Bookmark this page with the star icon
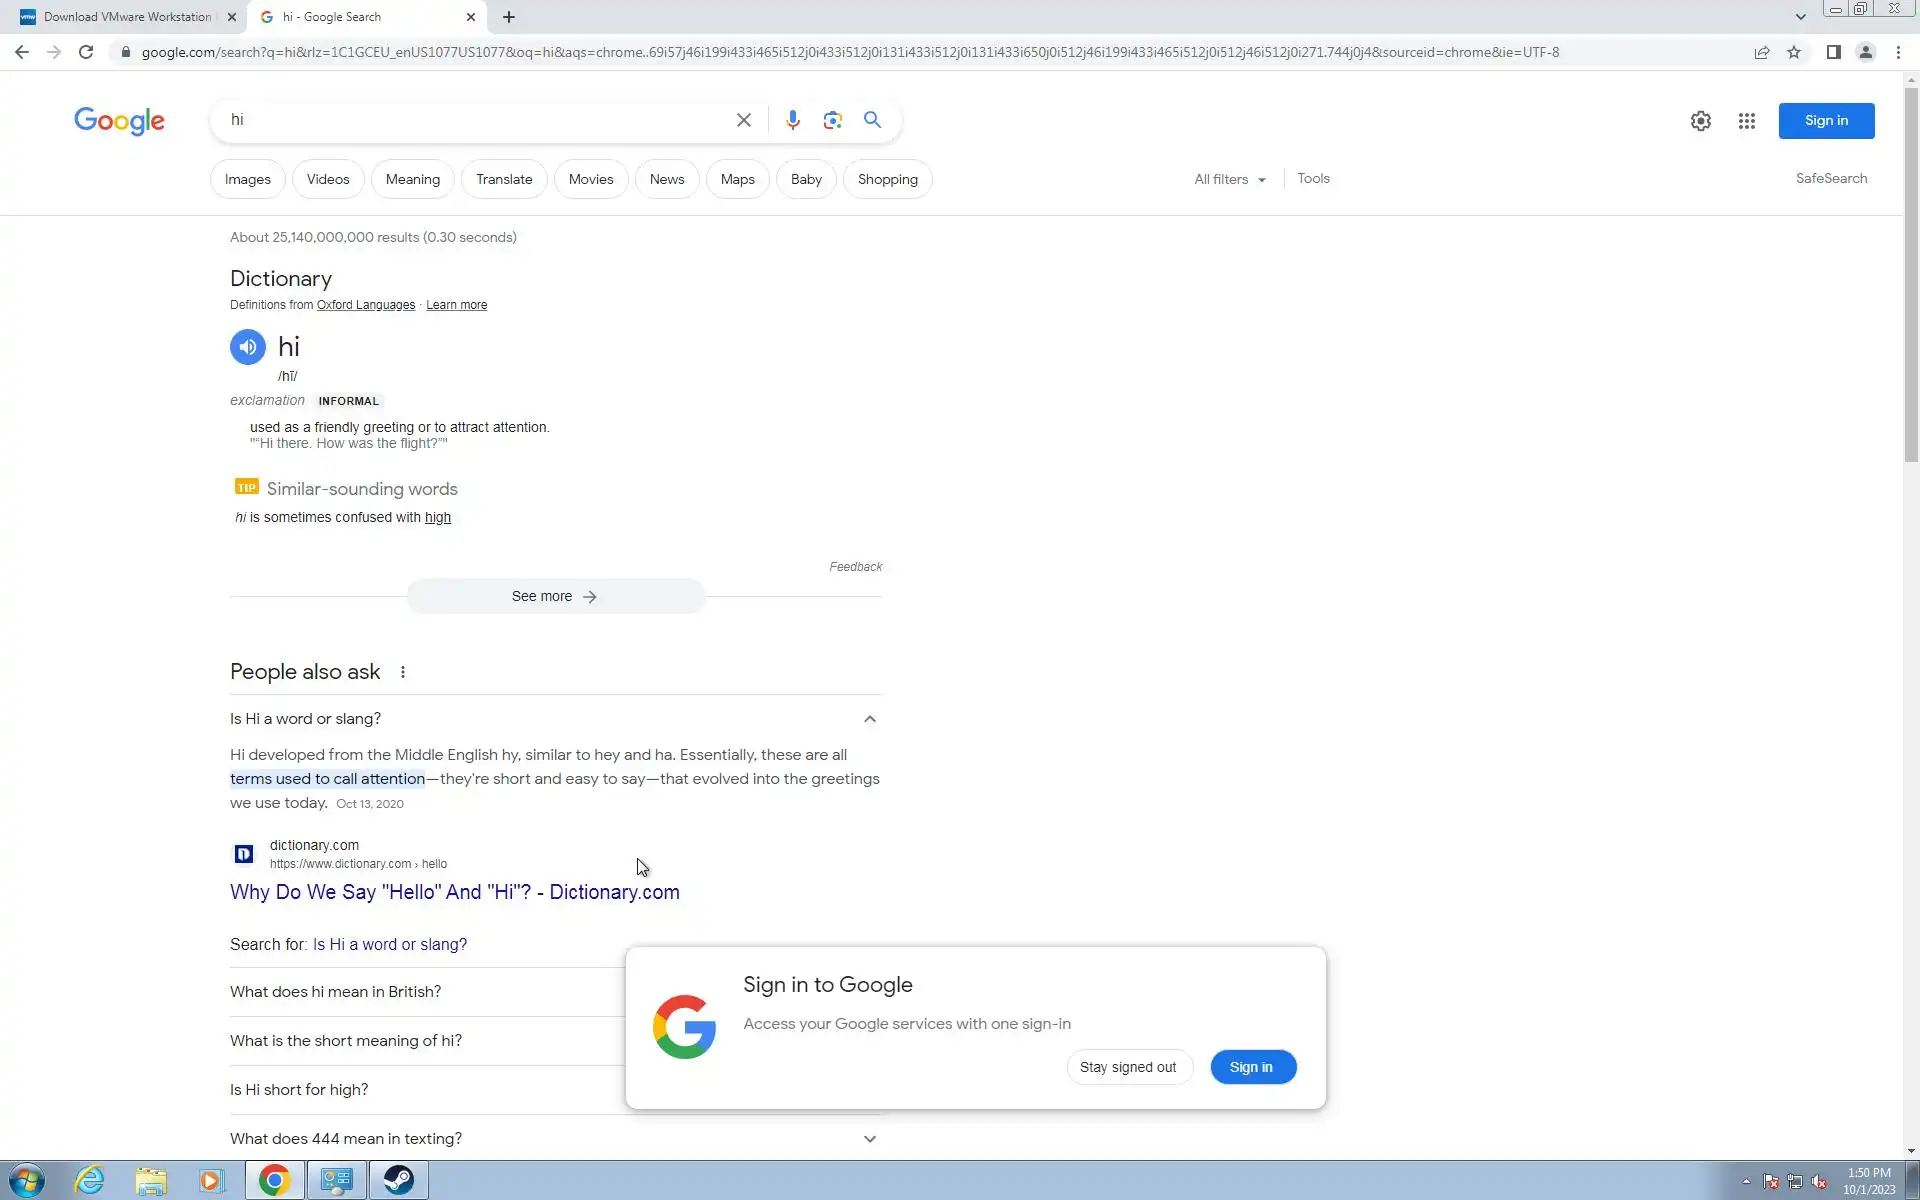Screen dimensions: 1920x1200 pyautogui.click(x=1794, y=52)
